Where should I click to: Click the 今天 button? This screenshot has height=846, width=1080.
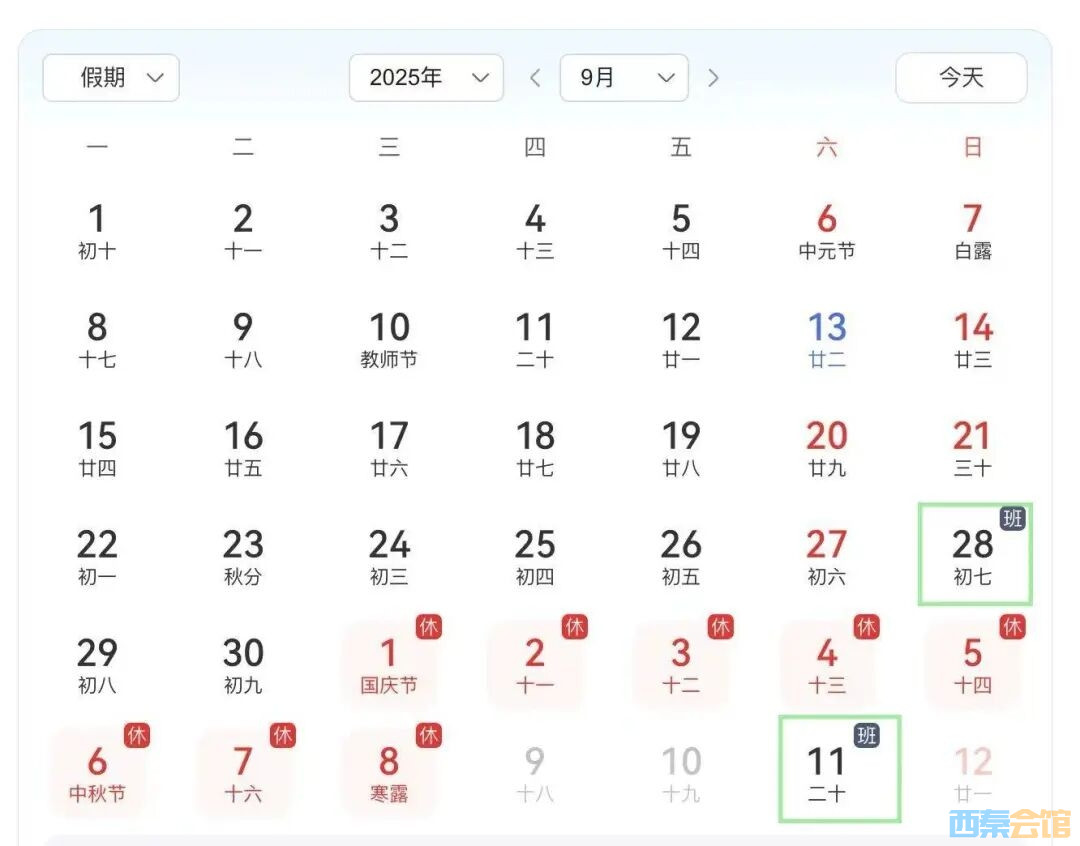point(961,78)
